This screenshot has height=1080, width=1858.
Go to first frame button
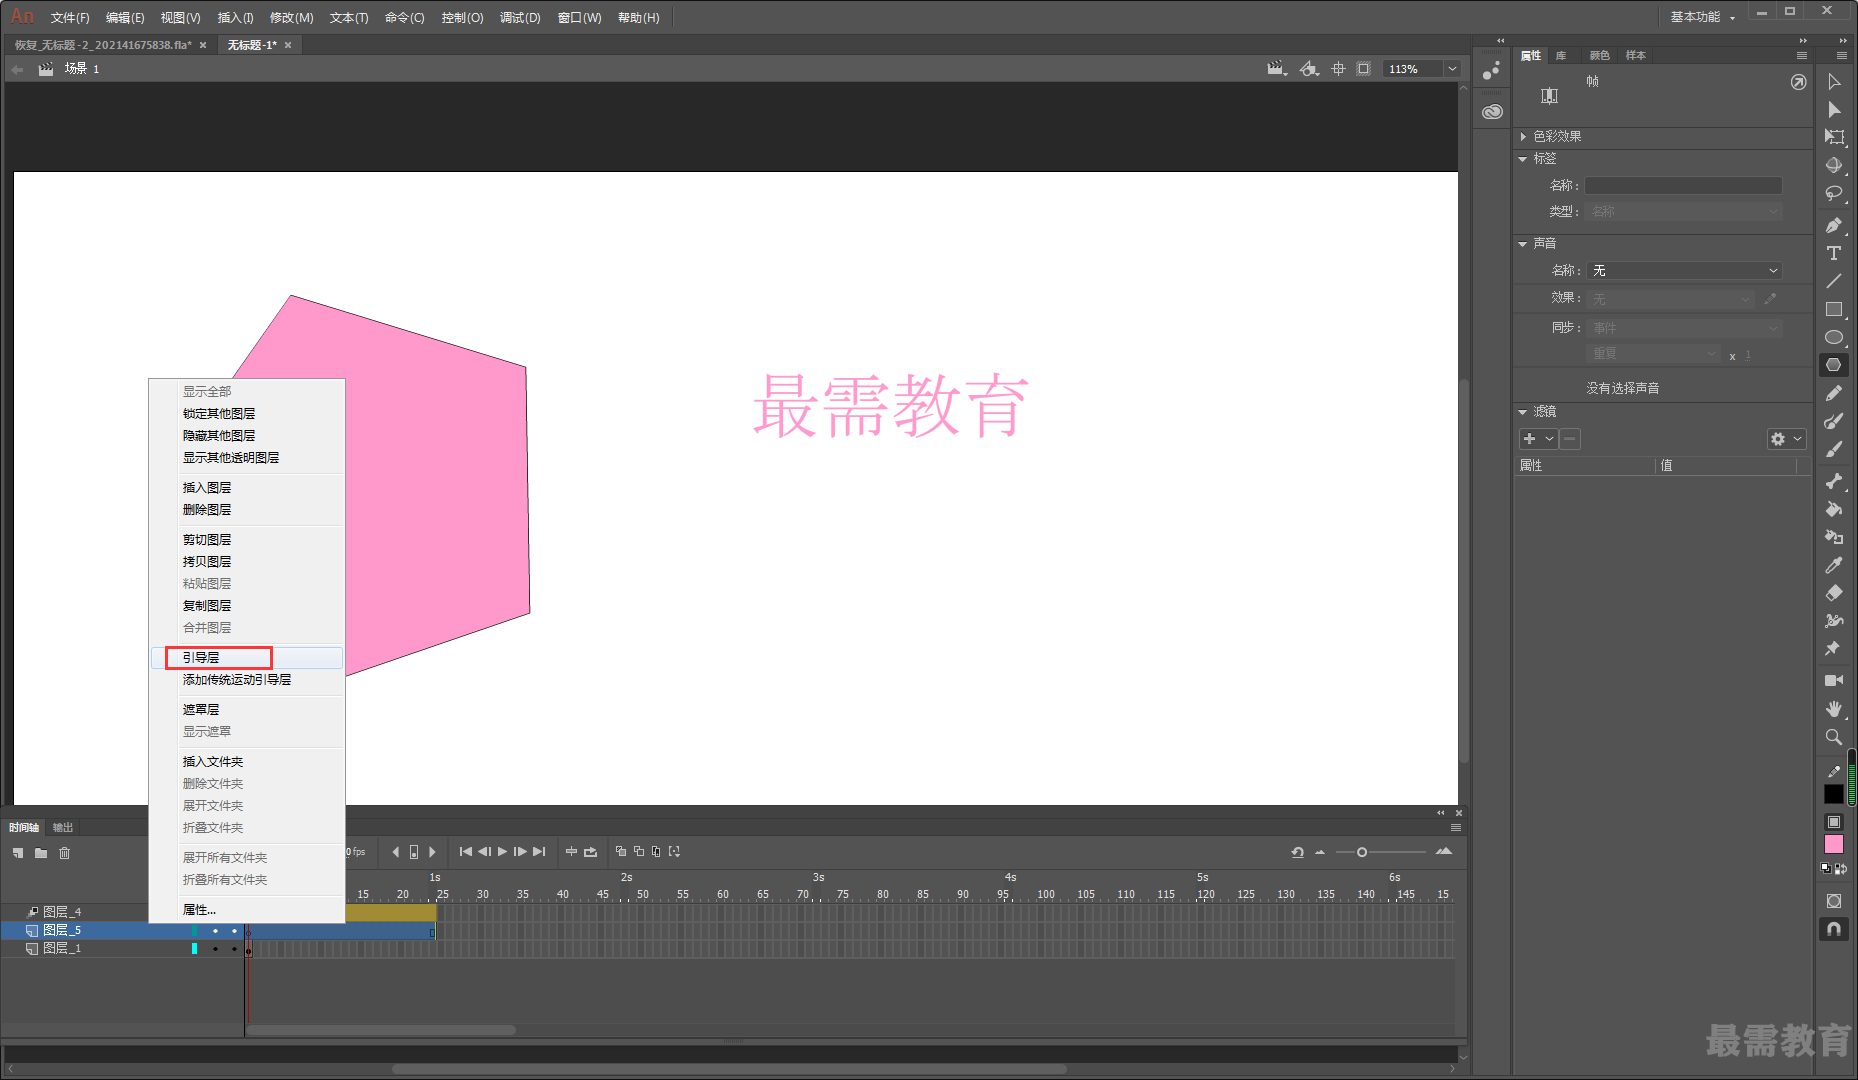click(x=466, y=852)
